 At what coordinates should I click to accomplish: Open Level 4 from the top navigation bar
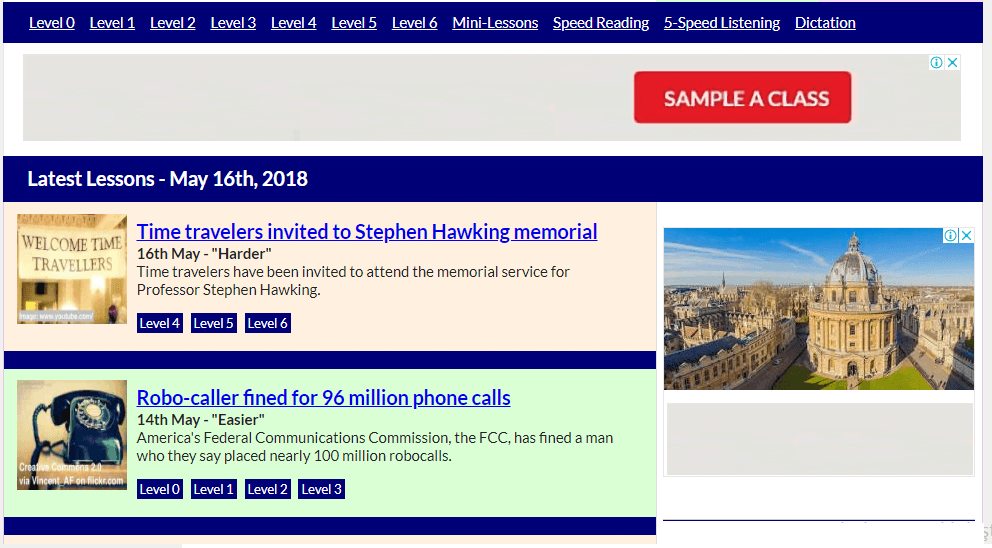click(294, 23)
